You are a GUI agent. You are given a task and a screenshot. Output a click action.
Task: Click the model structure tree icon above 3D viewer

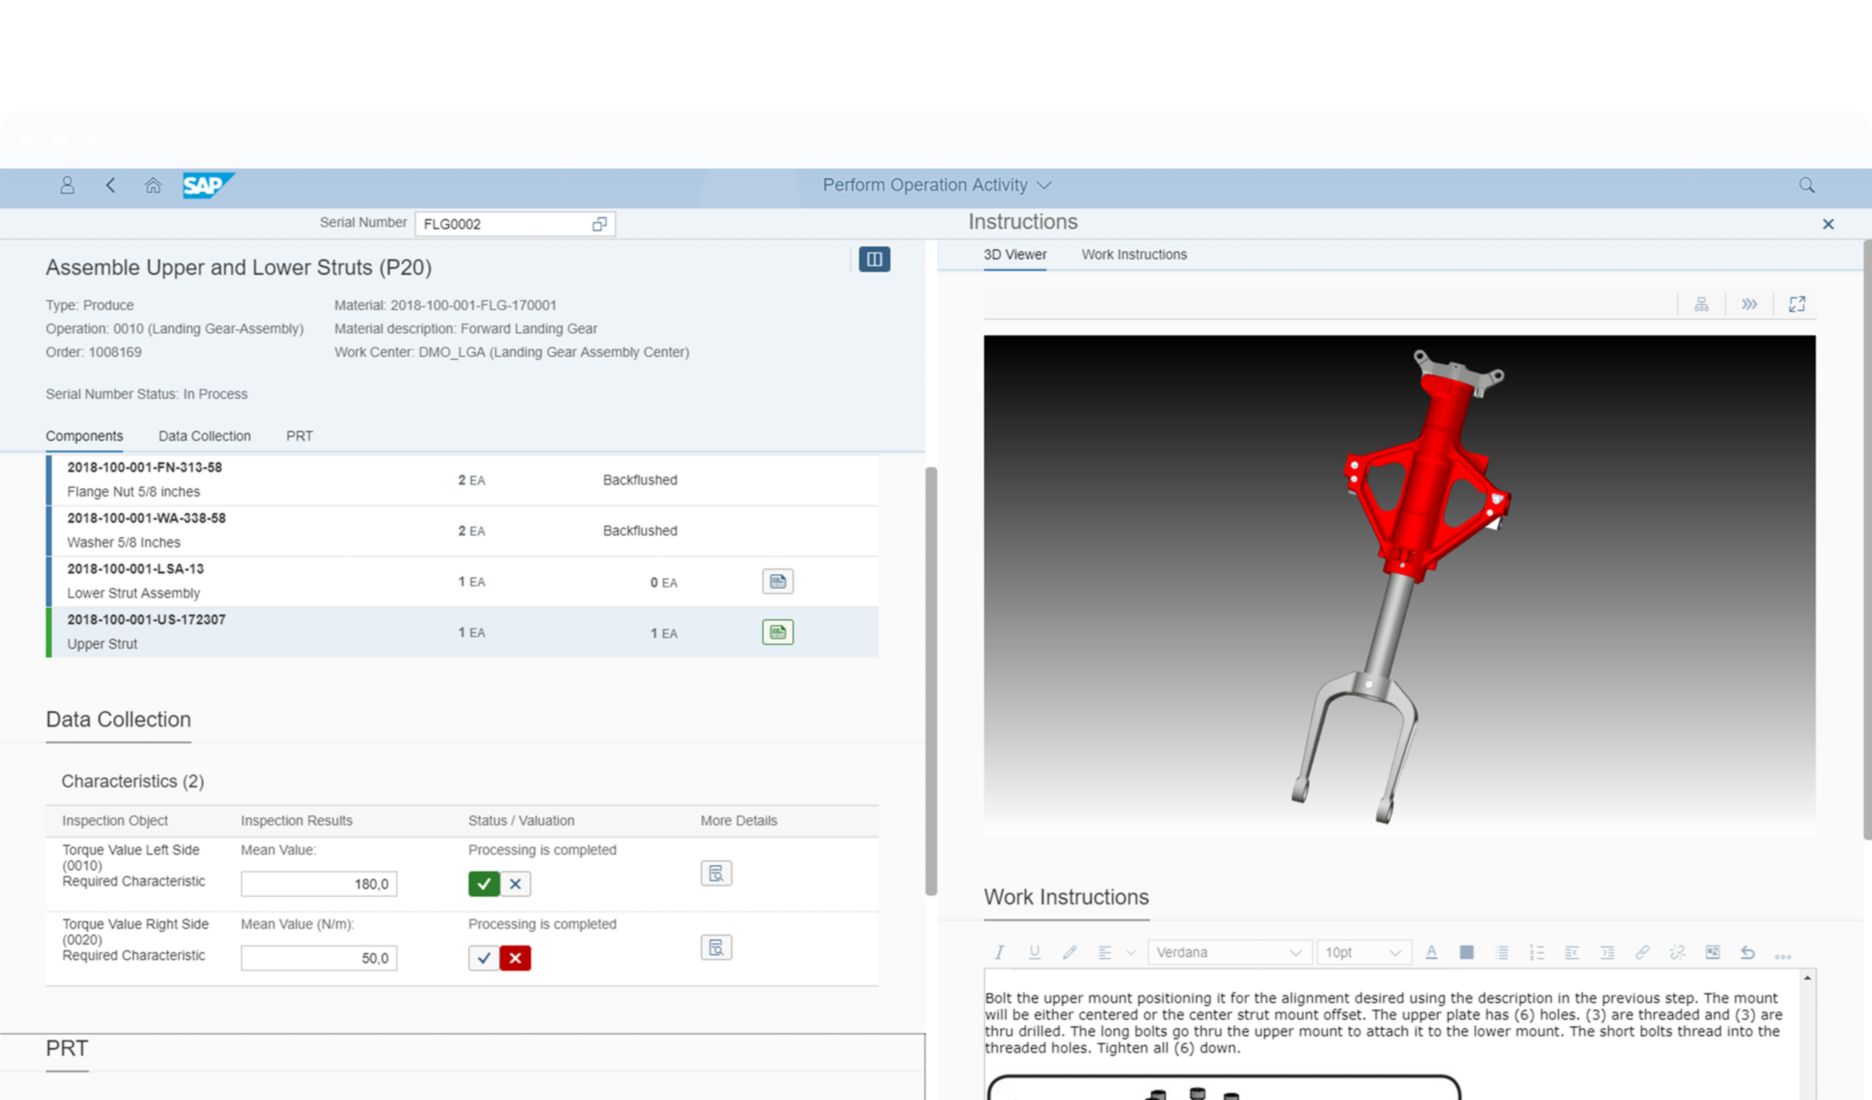(1701, 304)
